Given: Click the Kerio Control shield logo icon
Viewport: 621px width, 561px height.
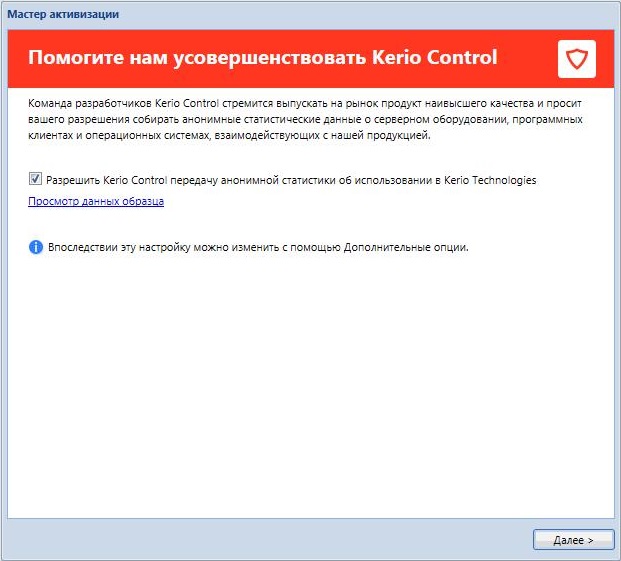Looking at the screenshot, I should [x=577, y=59].
